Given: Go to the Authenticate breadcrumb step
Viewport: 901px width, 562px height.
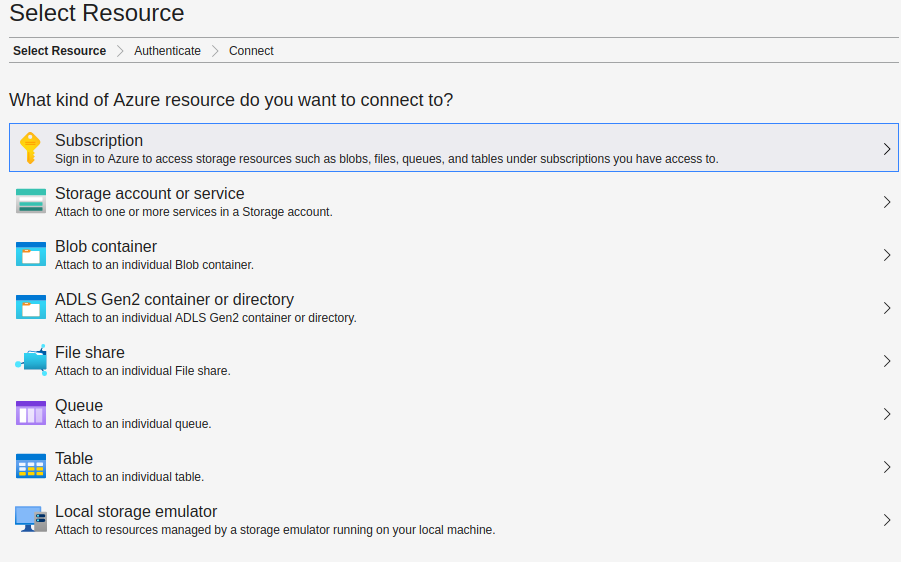Looking at the screenshot, I should [167, 51].
